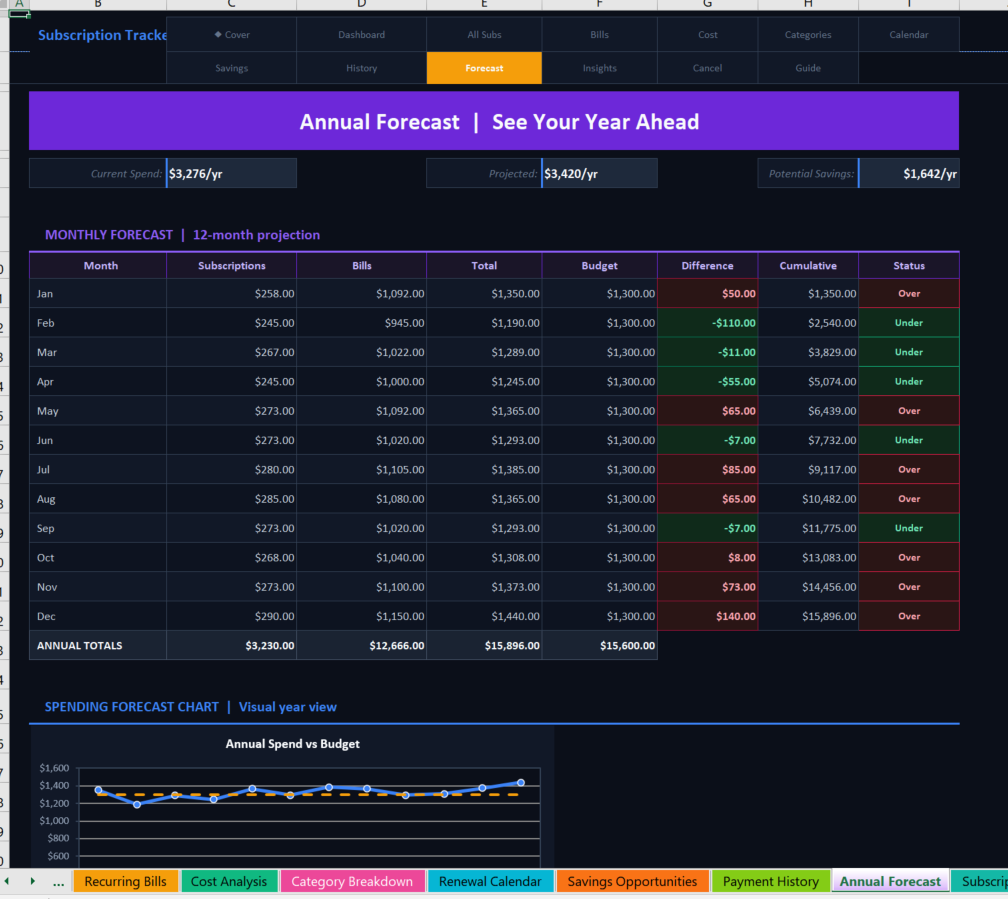Select Jan subscriptions value $258.00
Screen dimensions: 1008x899
pyautogui.click(x=231, y=293)
